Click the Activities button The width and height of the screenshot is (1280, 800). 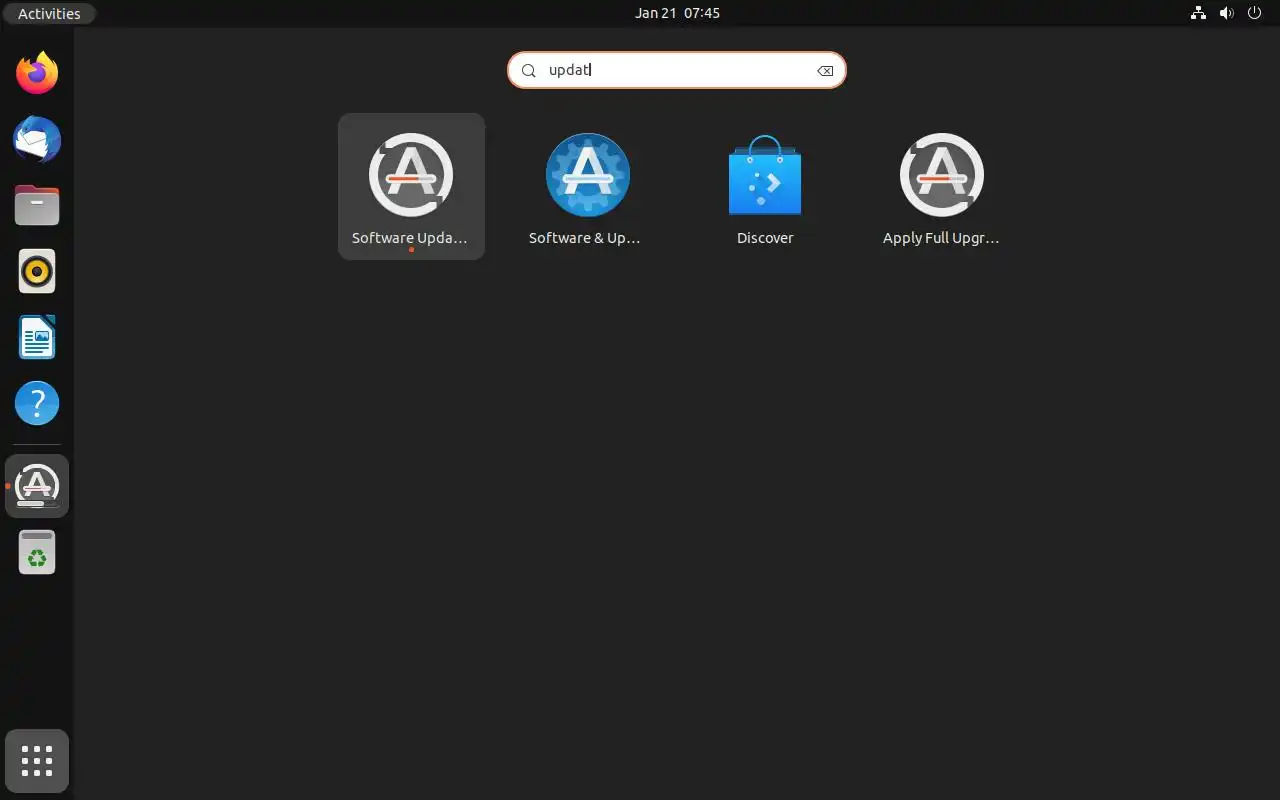tap(49, 14)
